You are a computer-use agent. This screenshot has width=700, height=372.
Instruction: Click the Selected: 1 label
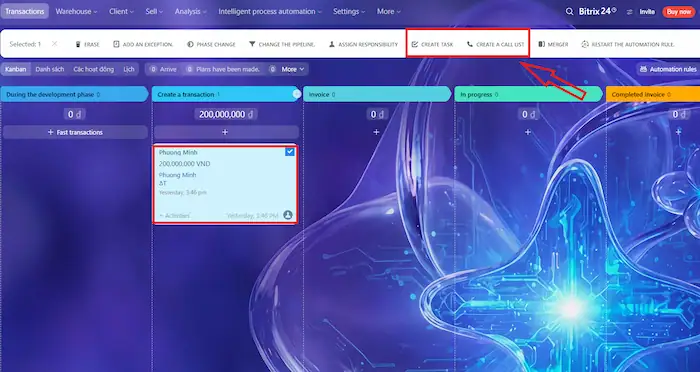[25, 44]
